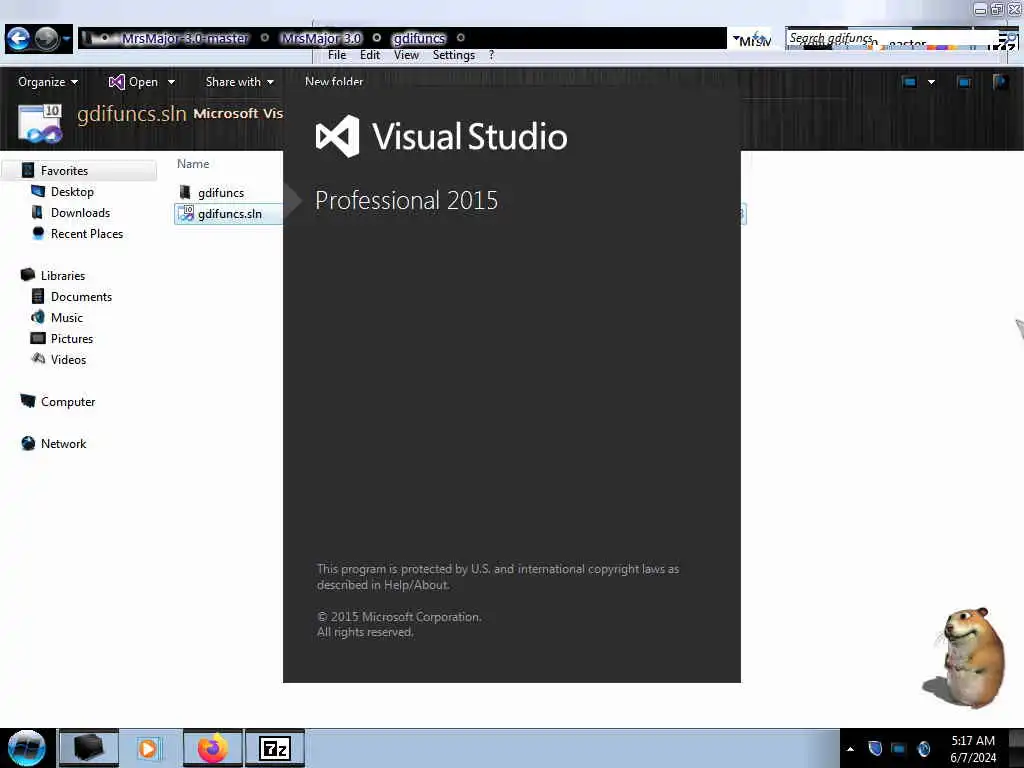Select Favorites in navigation pane

click(x=64, y=171)
